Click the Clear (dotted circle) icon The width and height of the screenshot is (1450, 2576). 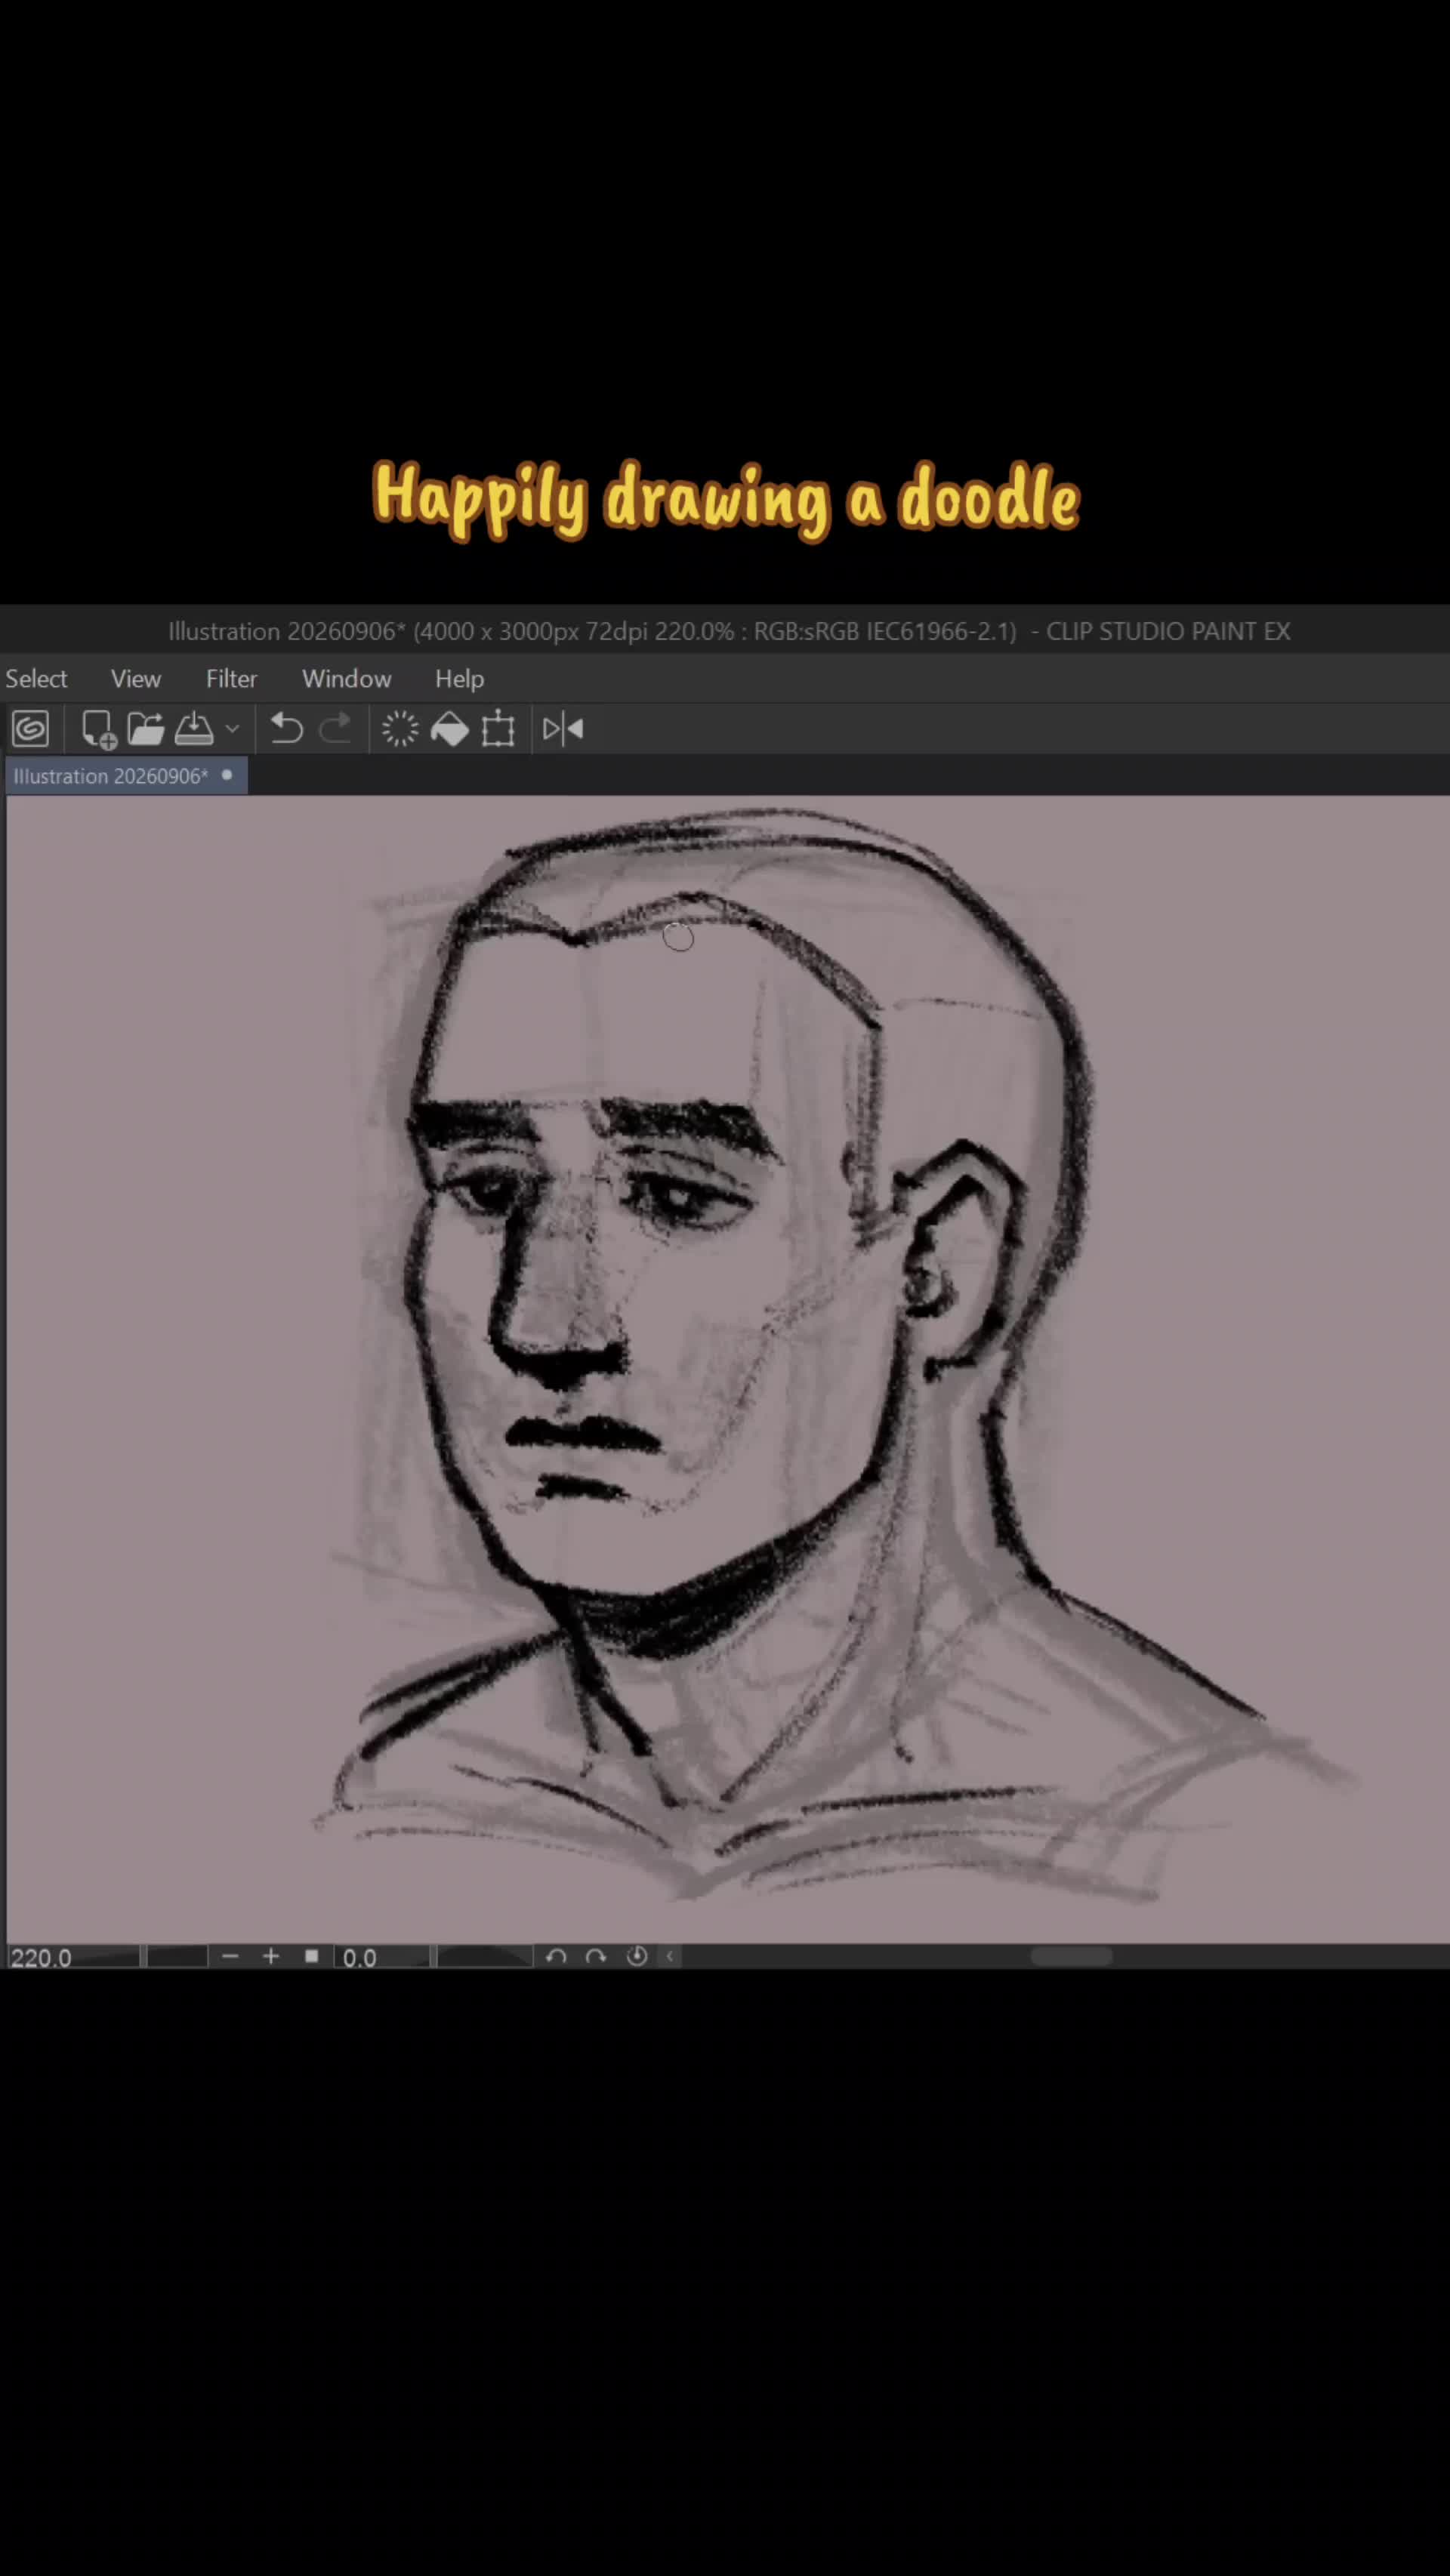pyautogui.click(x=400, y=729)
